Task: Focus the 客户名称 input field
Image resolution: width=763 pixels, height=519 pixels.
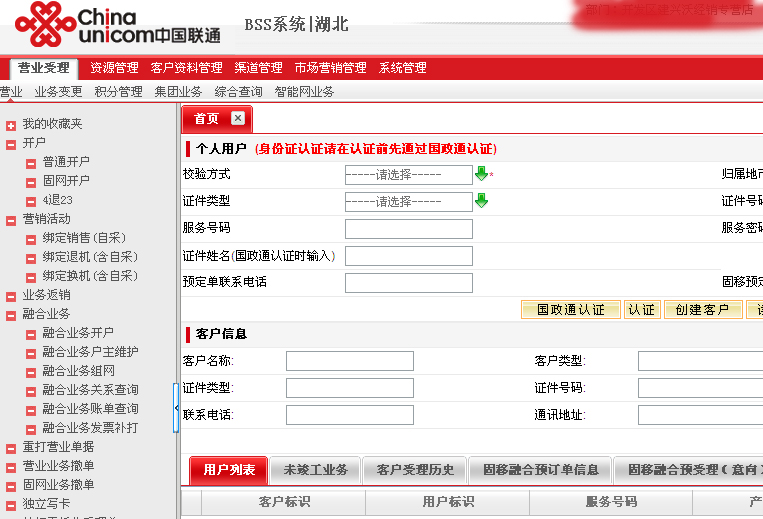Action: [x=350, y=361]
